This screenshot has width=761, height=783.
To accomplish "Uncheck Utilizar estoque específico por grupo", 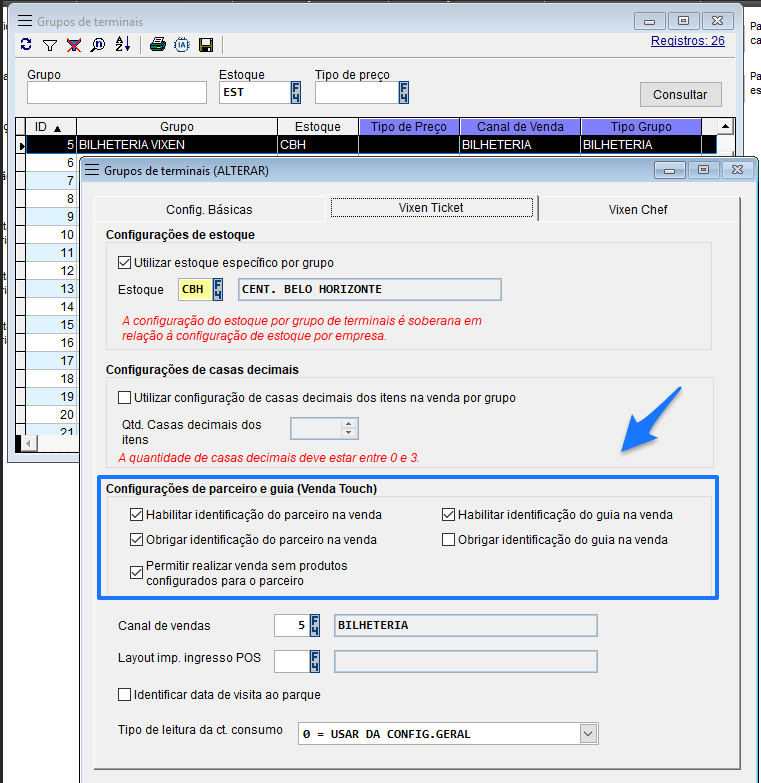I will pos(124,263).
